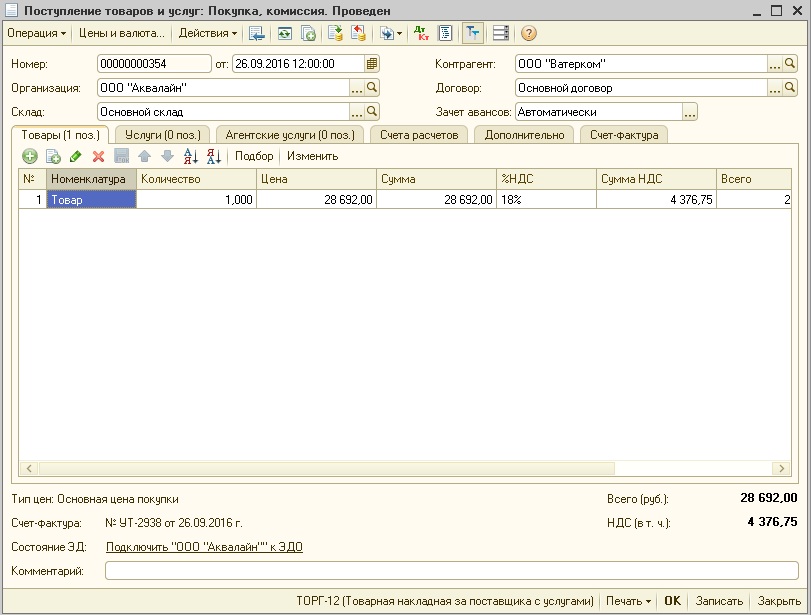Click the pencil edit row icon
This screenshot has height=615, width=811.
pos(76,156)
